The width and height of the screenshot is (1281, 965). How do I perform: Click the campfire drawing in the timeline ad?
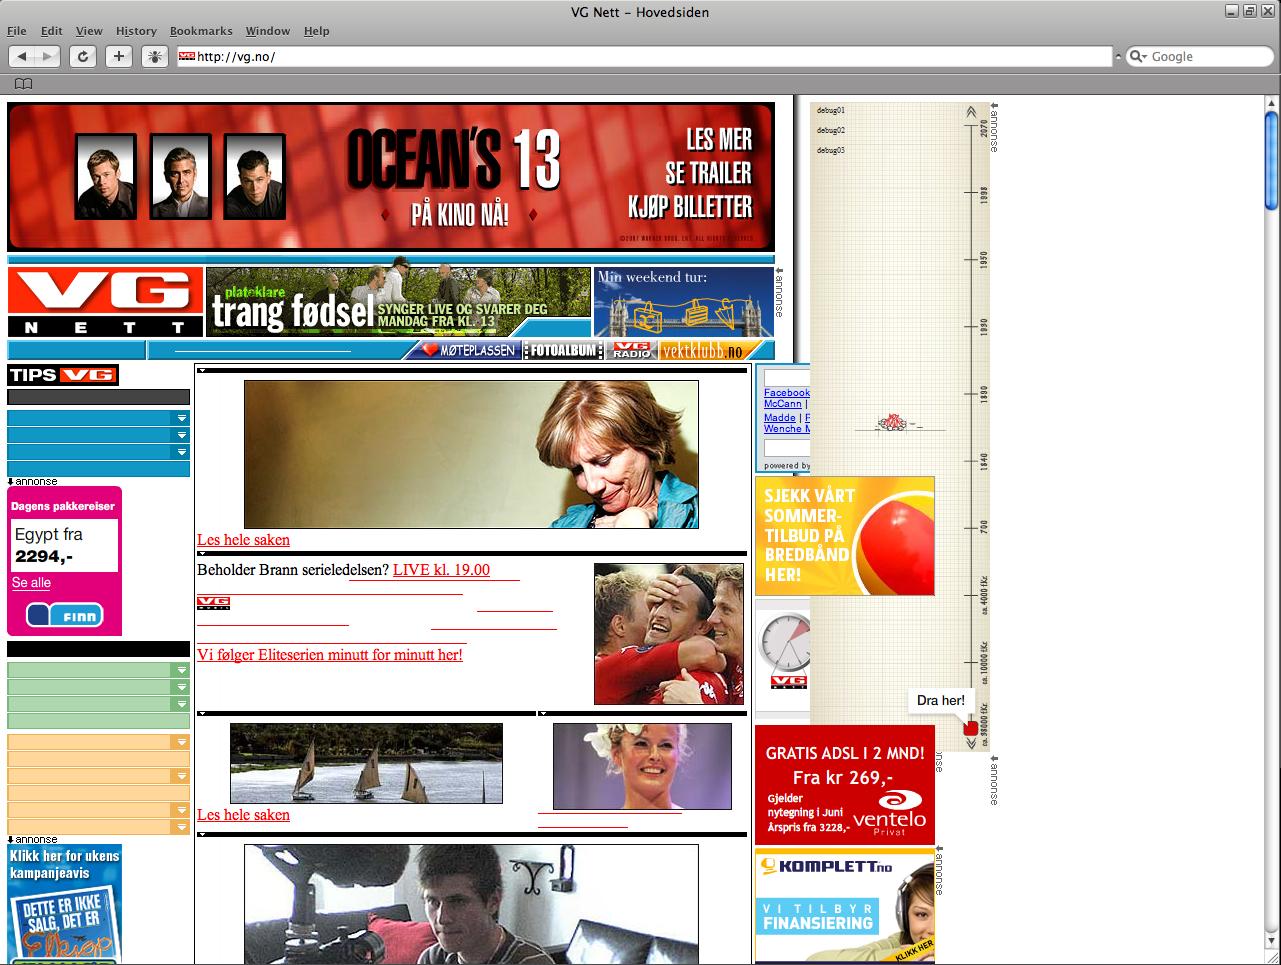[x=892, y=423]
